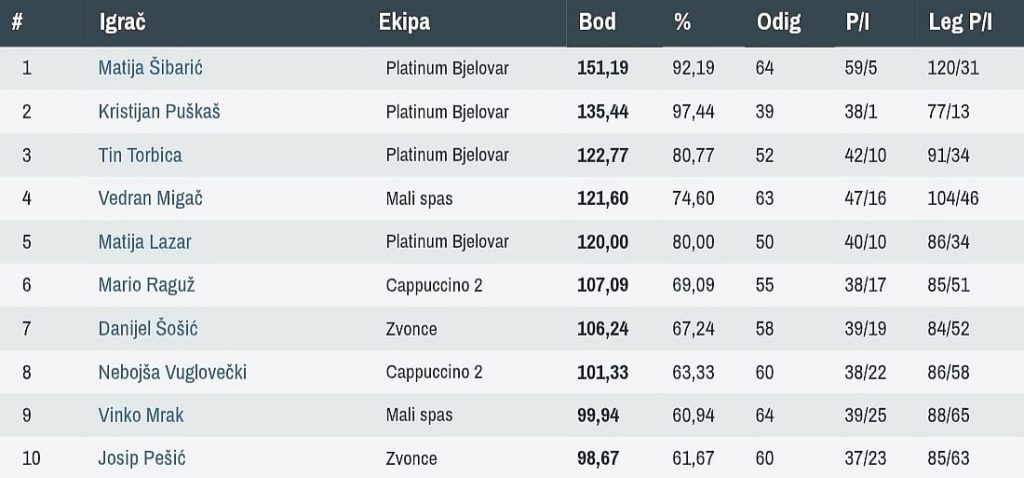Select Josip Pešić player link
The image size is (1024, 478).
(142, 458)
